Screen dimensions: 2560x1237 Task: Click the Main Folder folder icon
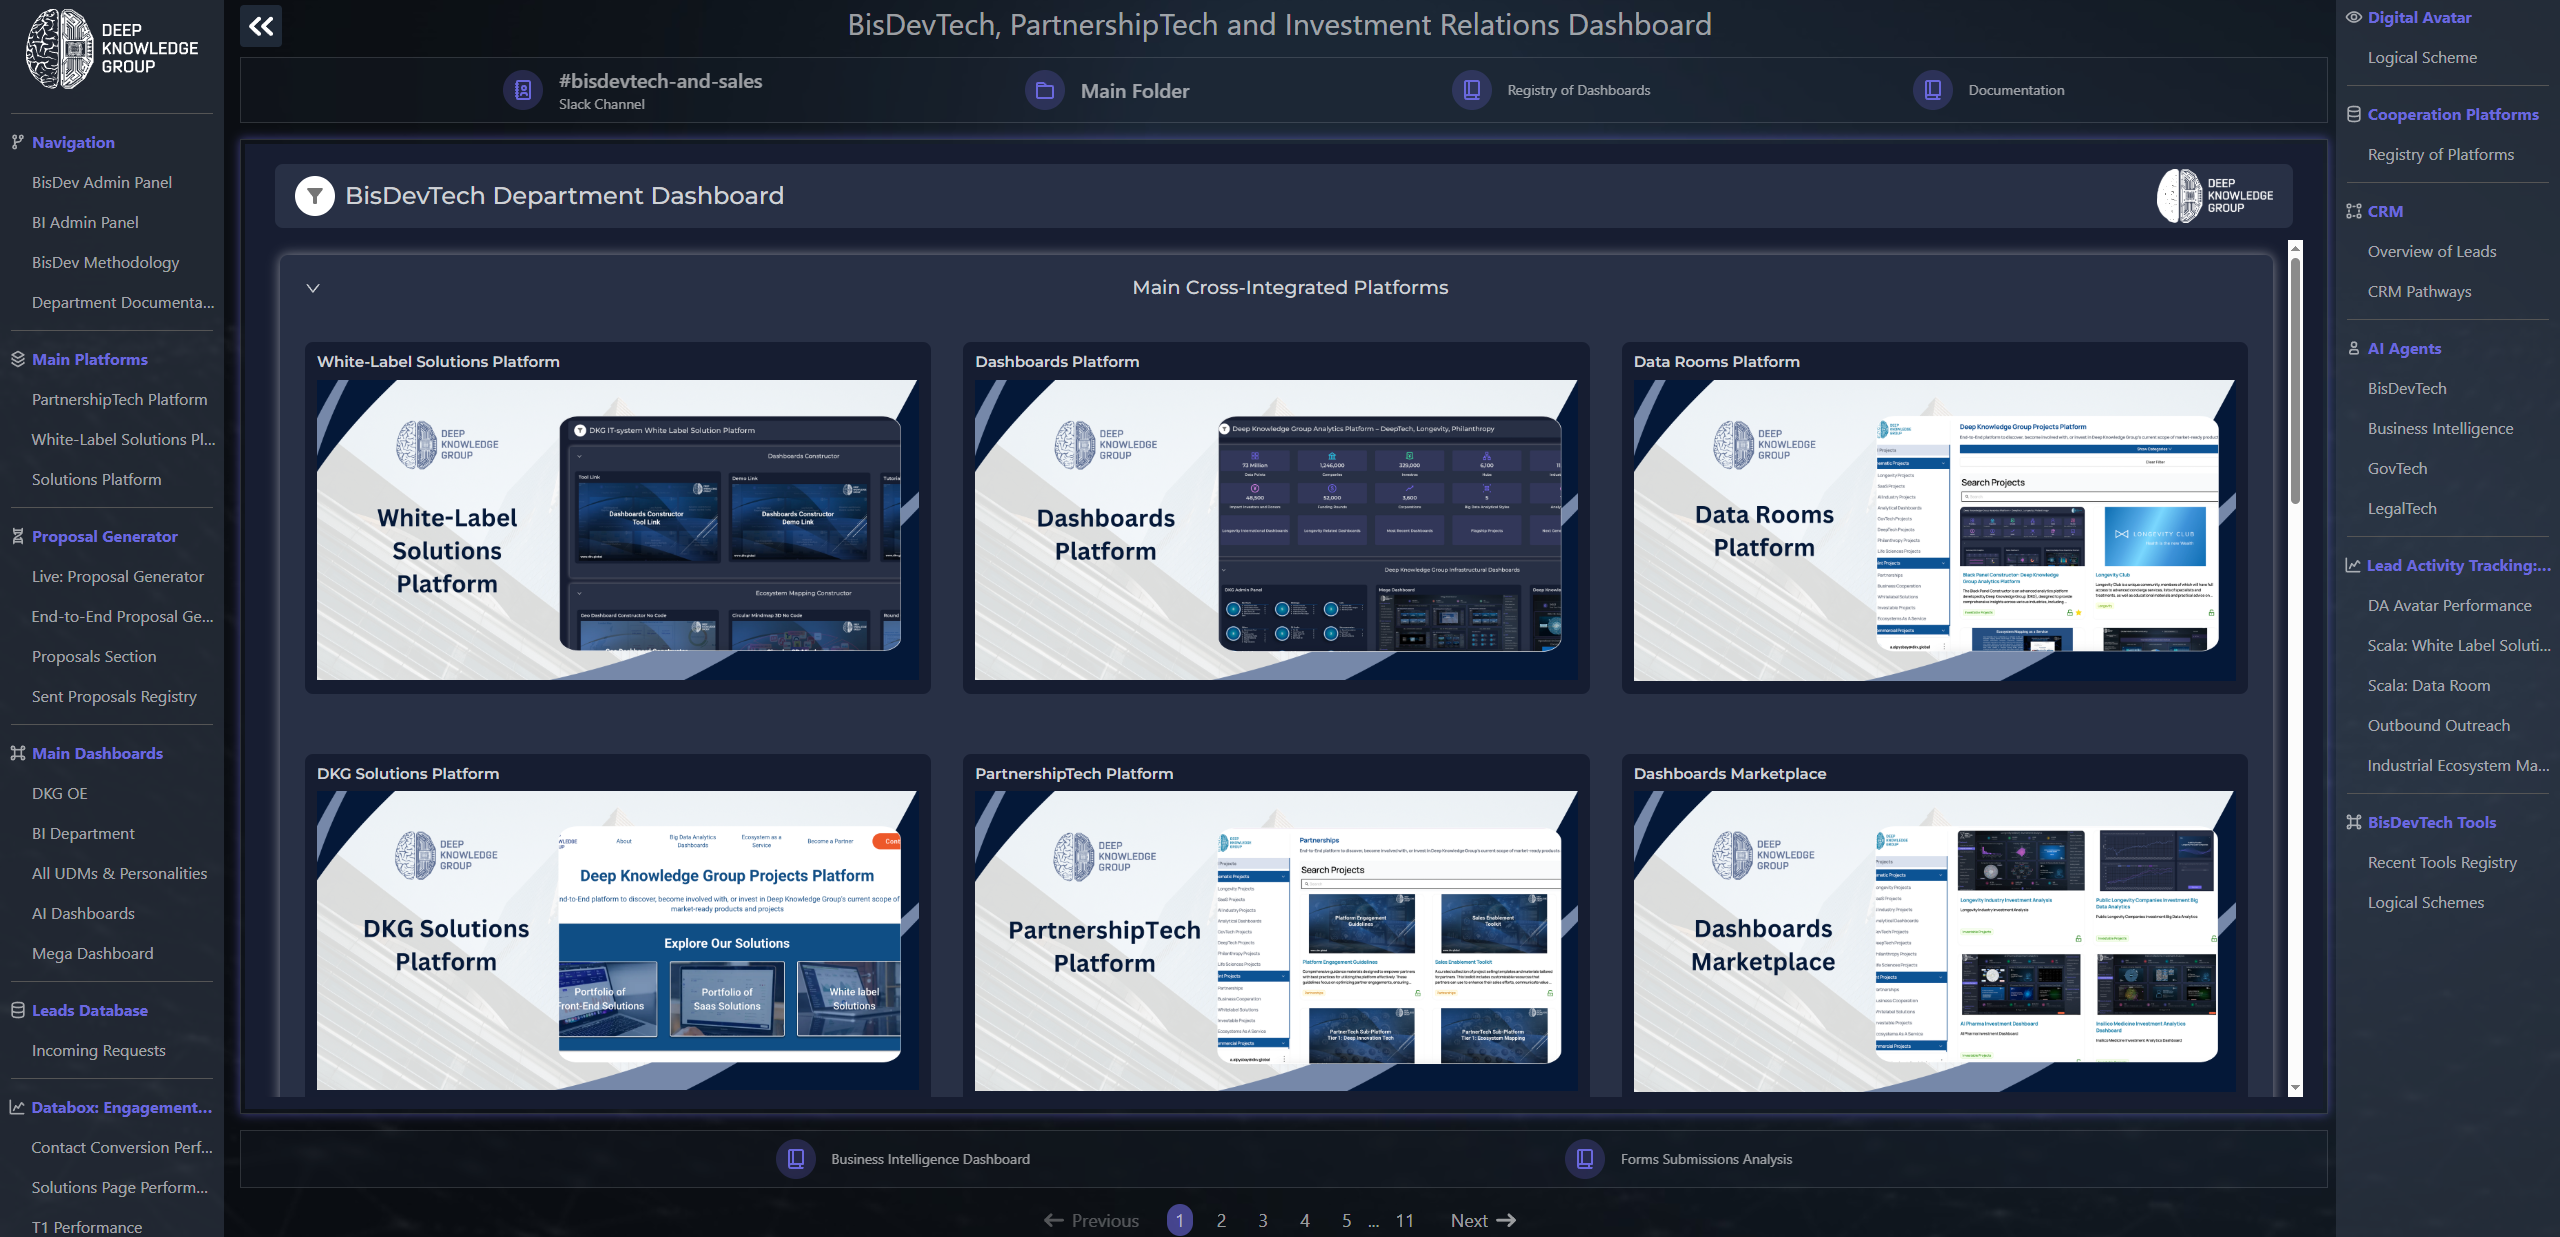pyautogui.click(x=1044, y=91)
